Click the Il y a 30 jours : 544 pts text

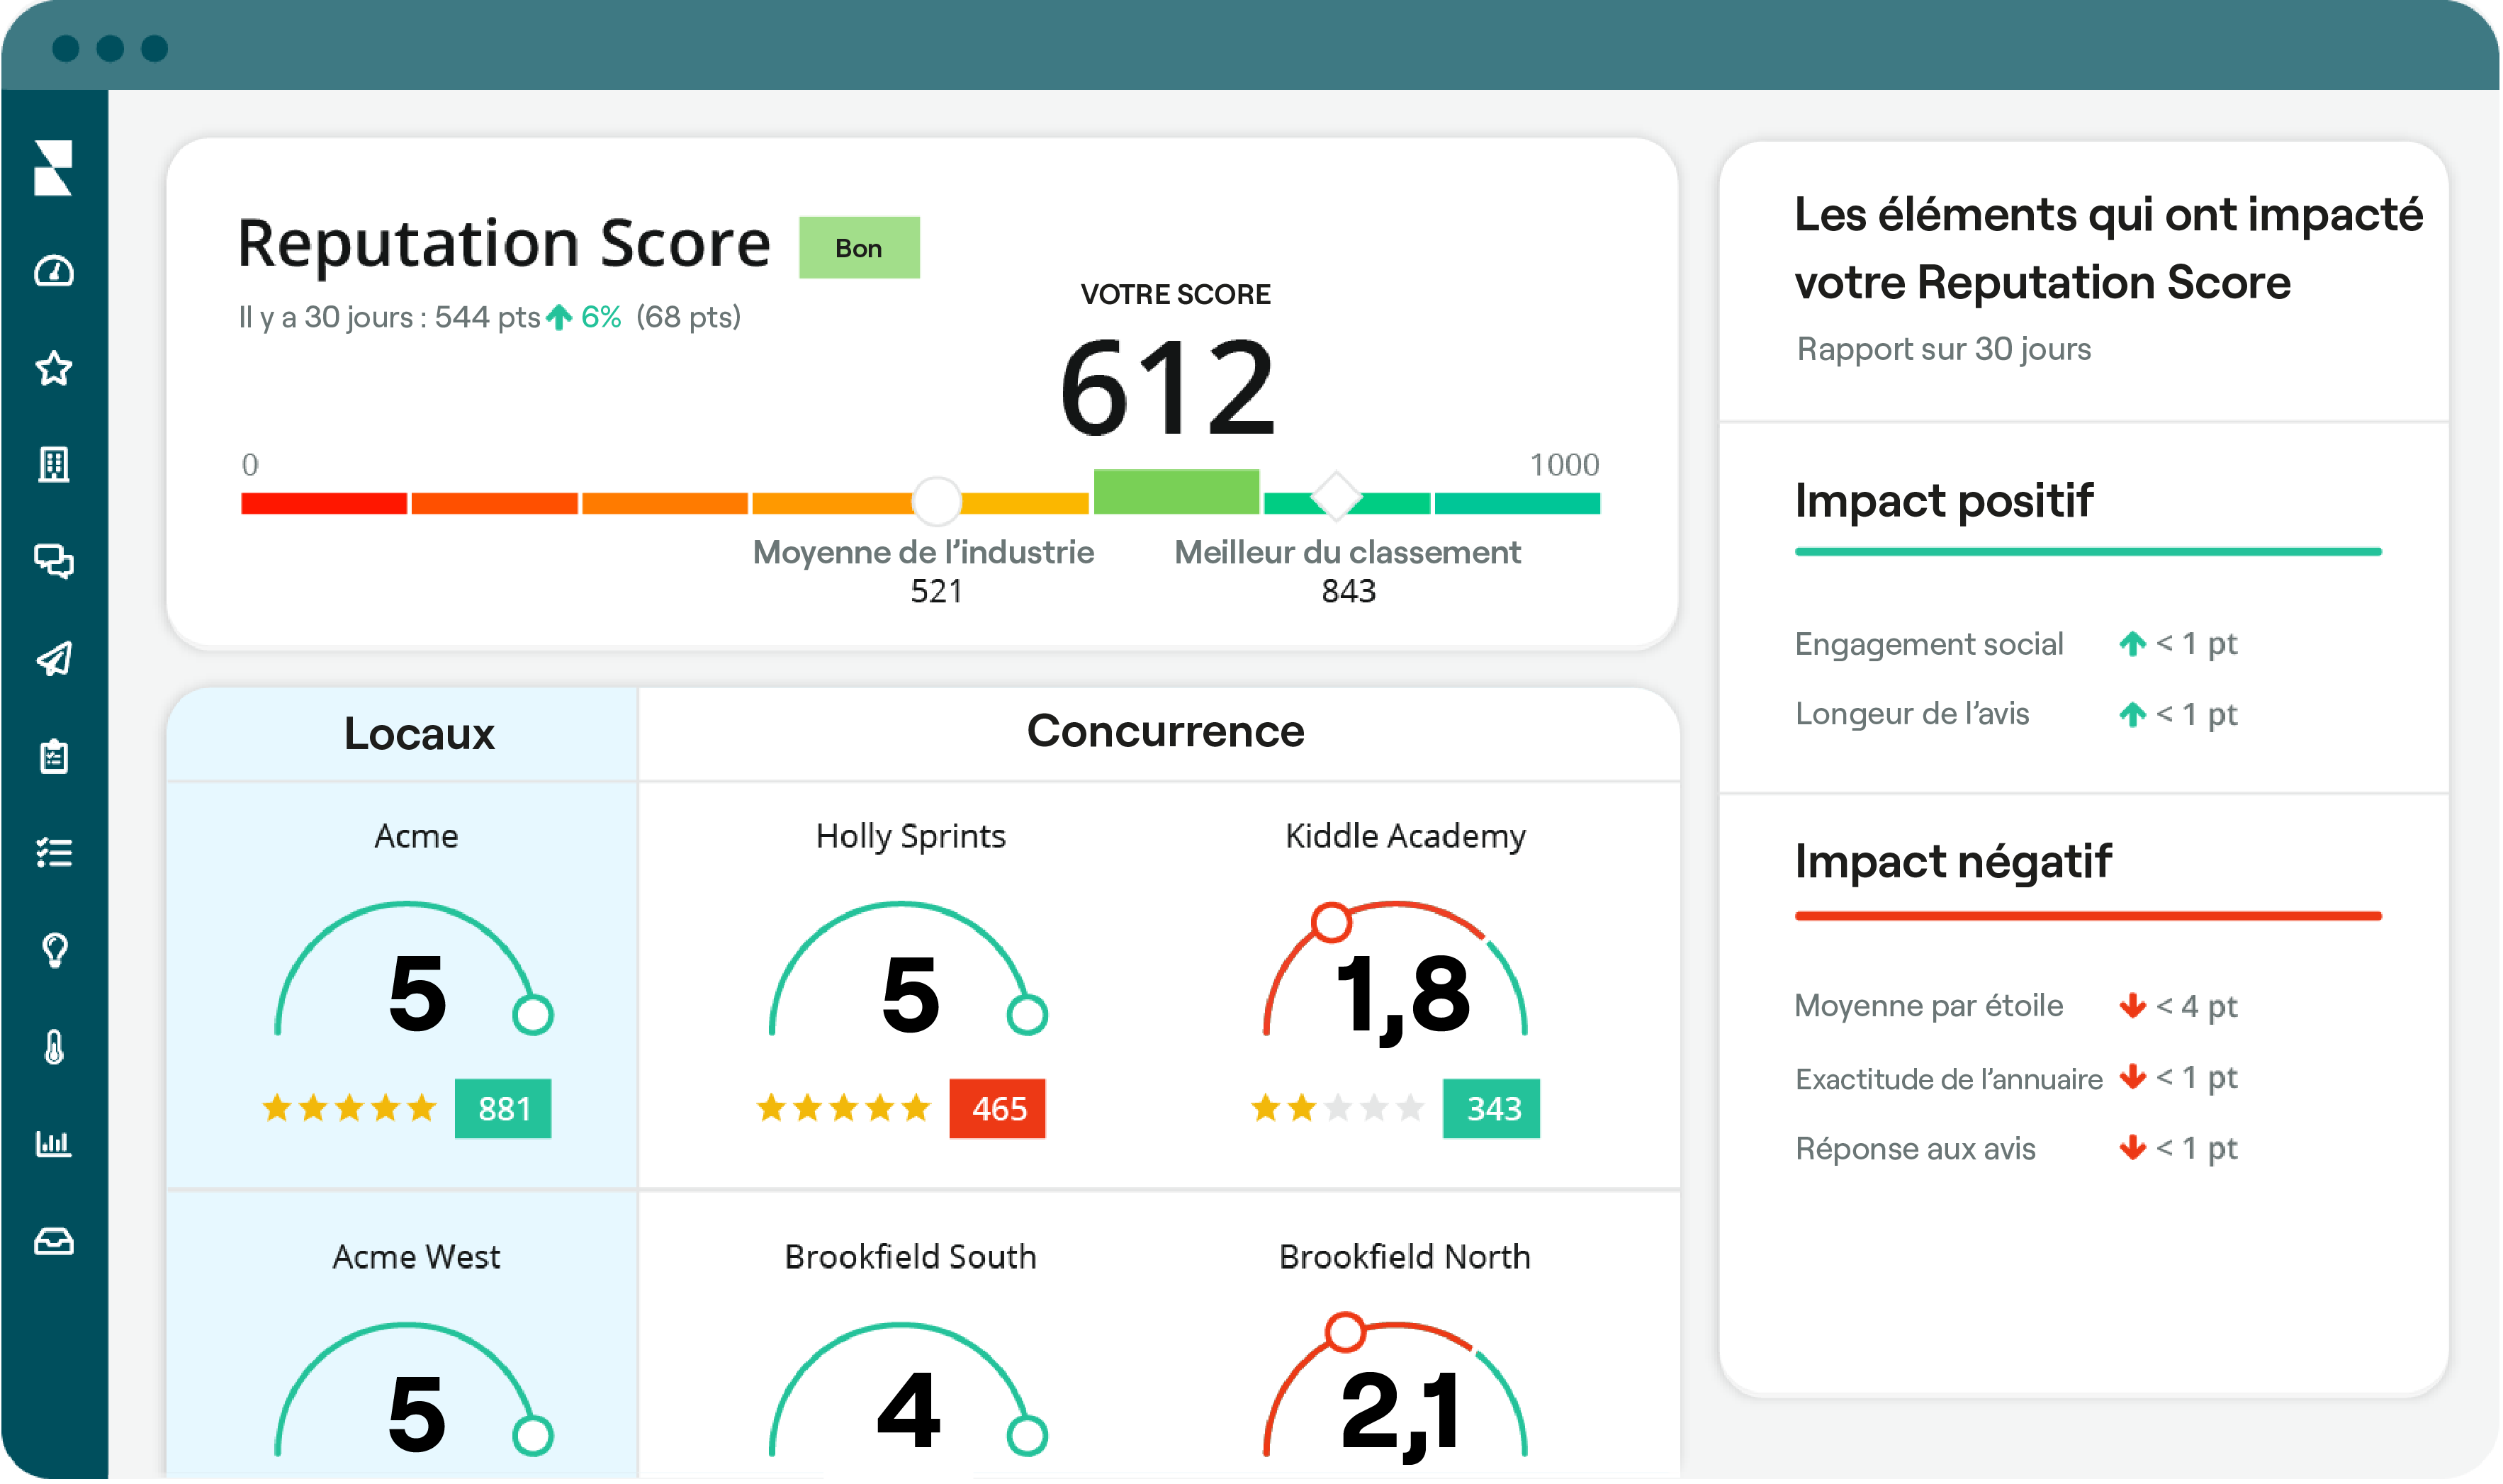click(x=390, y=318)
